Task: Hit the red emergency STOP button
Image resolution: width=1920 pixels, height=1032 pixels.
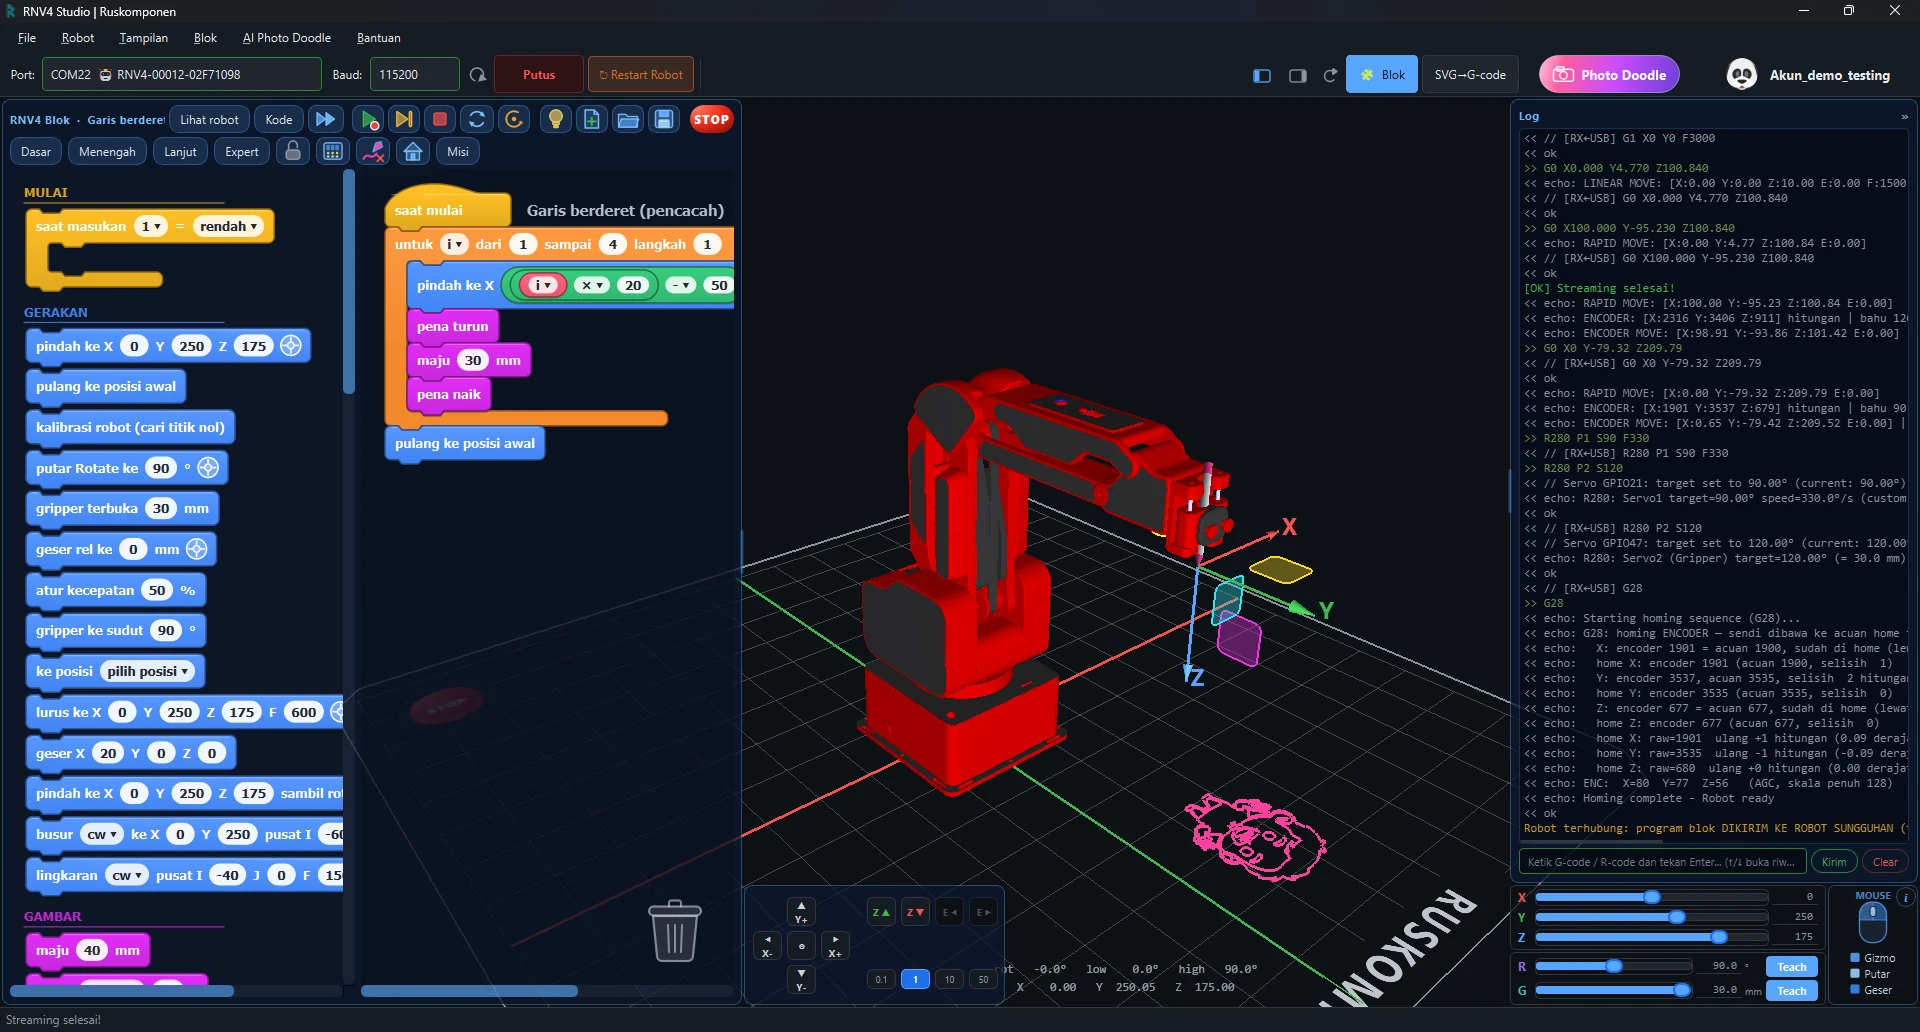Action: tap(711, 119)
